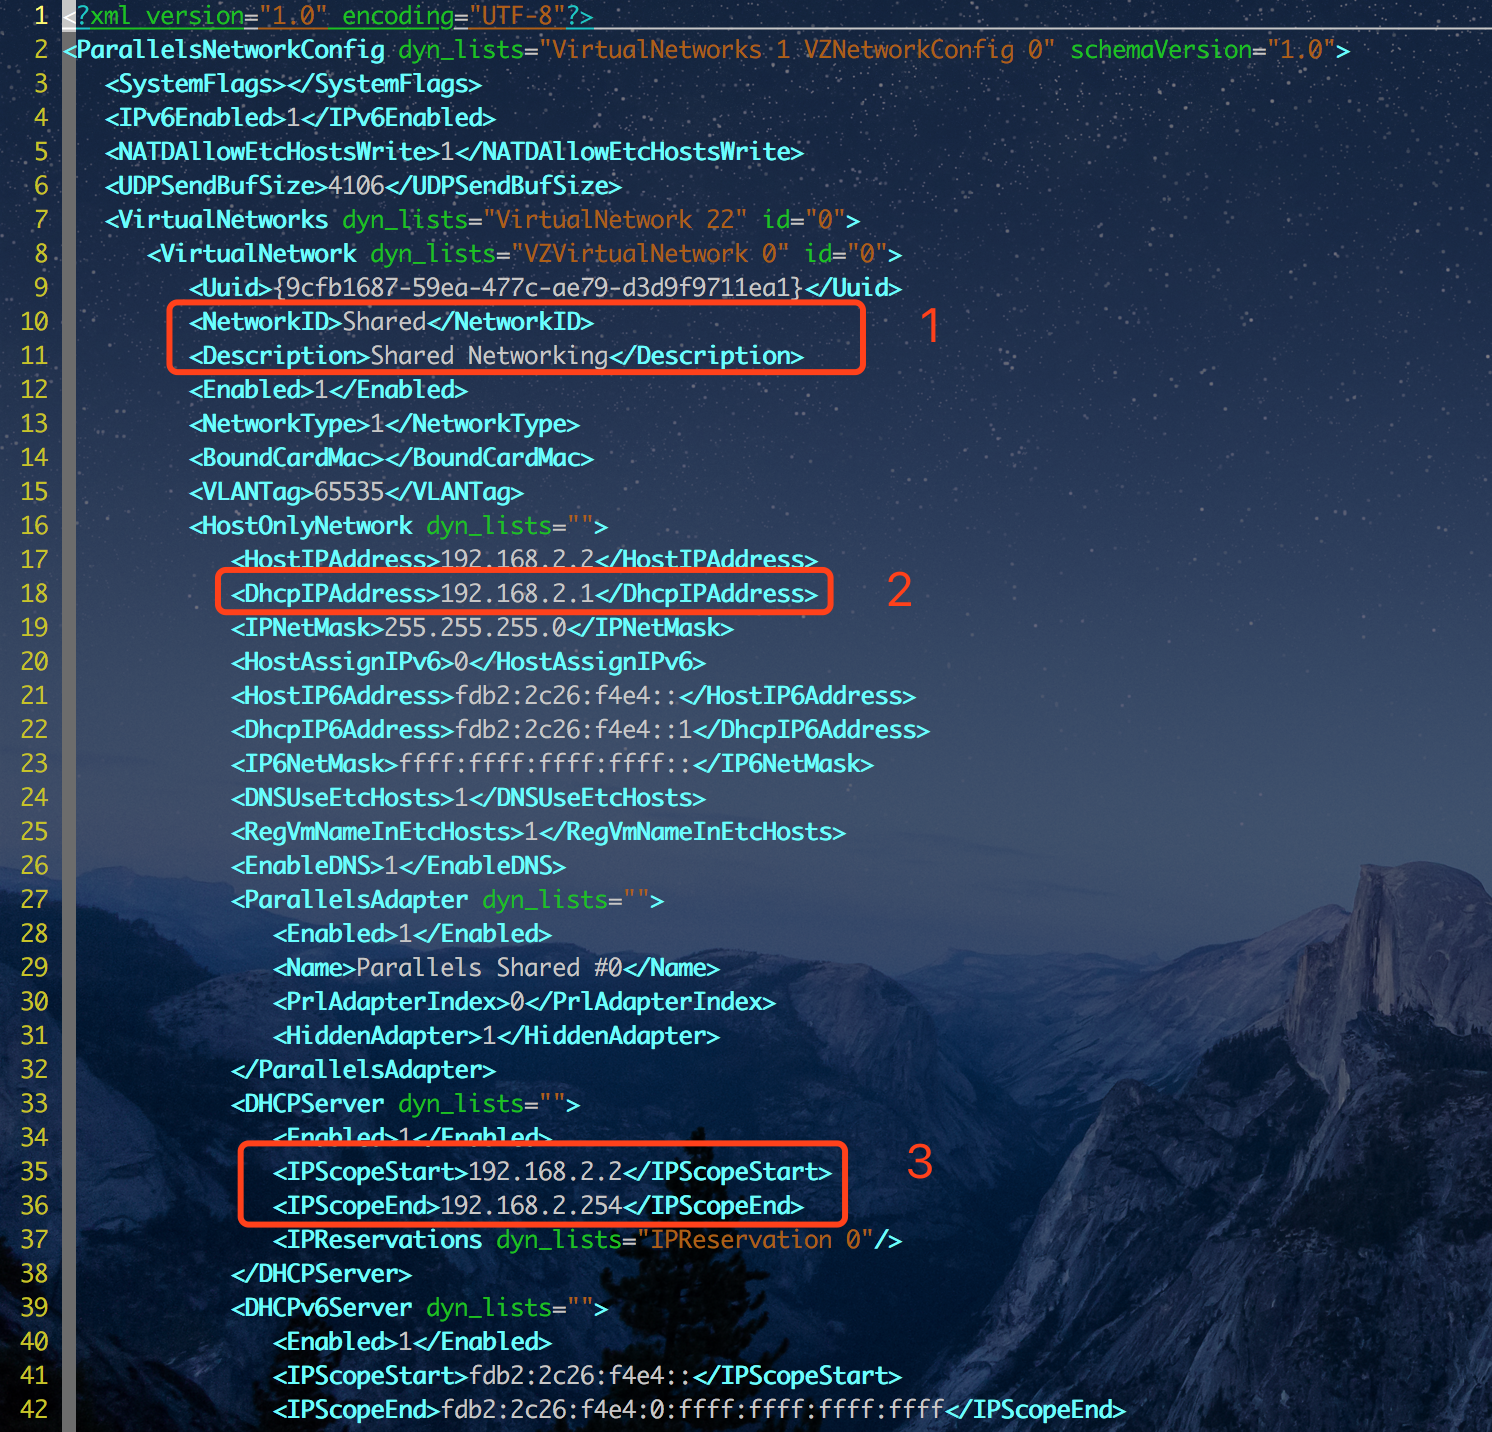
Task: Click the HostIPAddress 192.168.2.2 line
Action: click(525, 560)
